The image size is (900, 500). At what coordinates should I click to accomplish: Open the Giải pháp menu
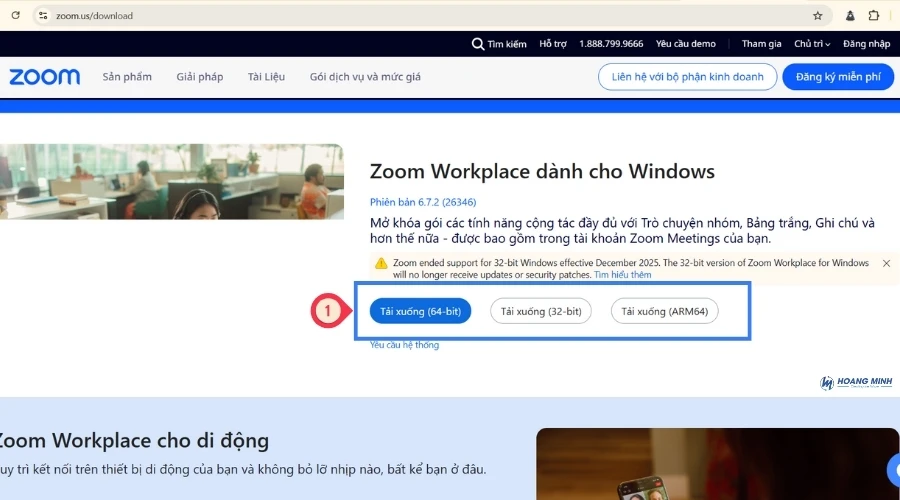pos(200,77)
